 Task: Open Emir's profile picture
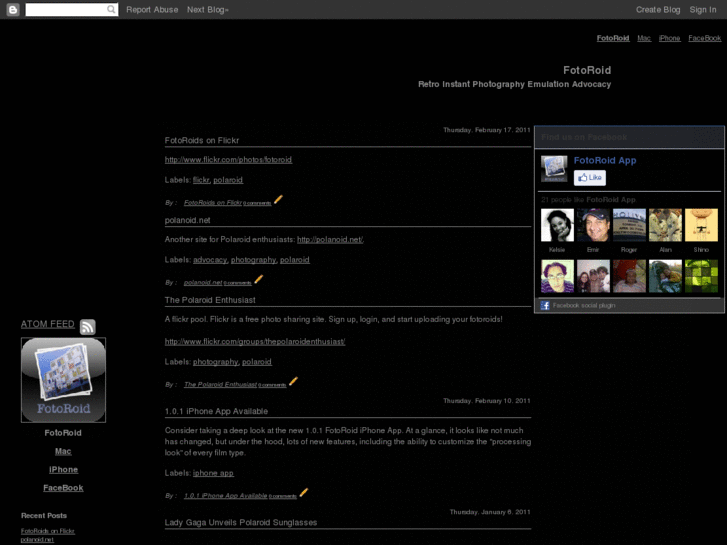593,225
